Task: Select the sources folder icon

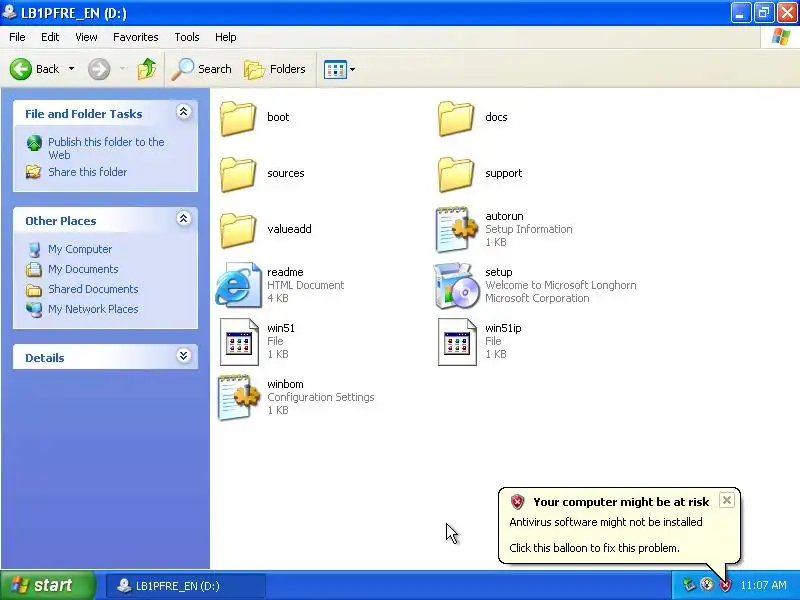Action: [x=238, y=174]
